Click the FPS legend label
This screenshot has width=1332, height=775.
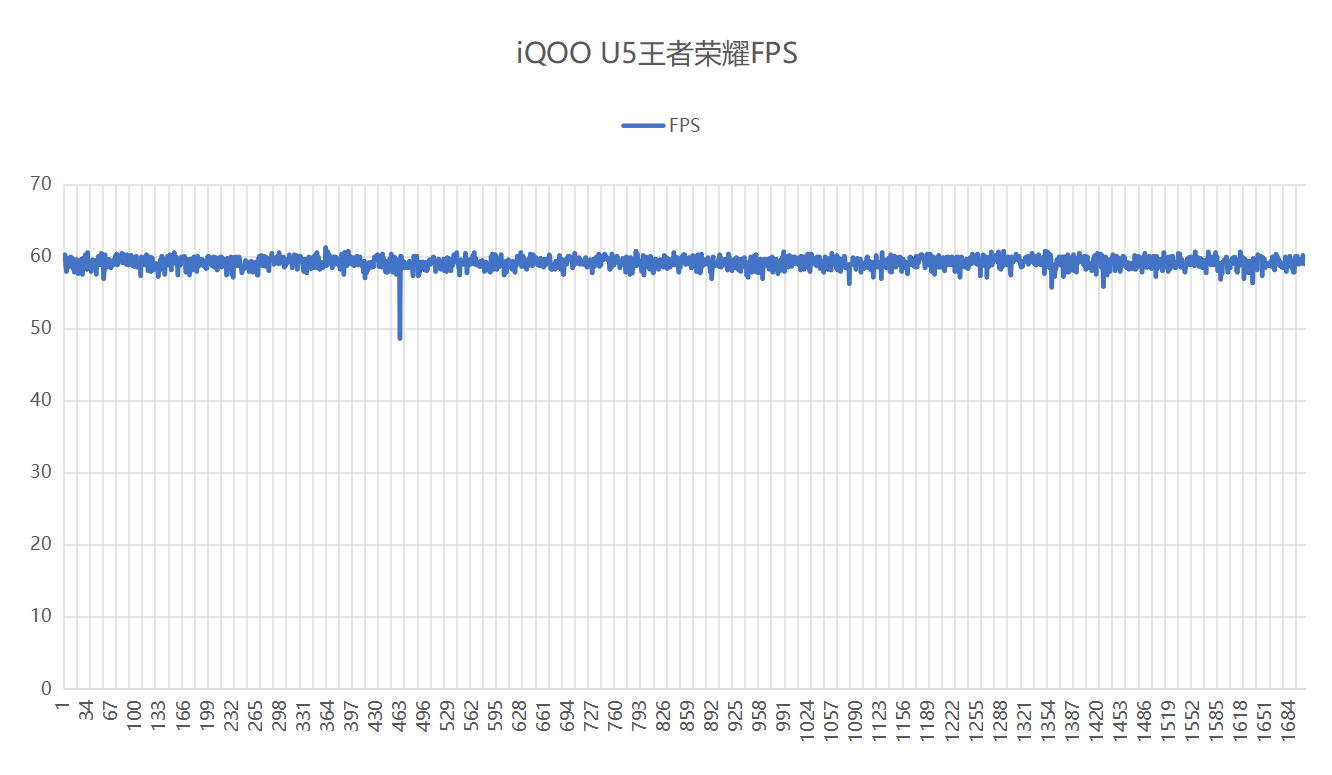tap(685, 125)
